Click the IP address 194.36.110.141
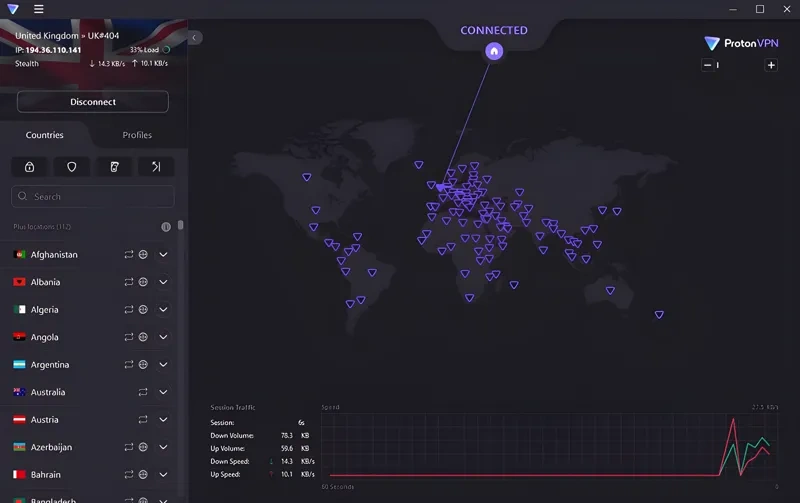 coord(53,50)
